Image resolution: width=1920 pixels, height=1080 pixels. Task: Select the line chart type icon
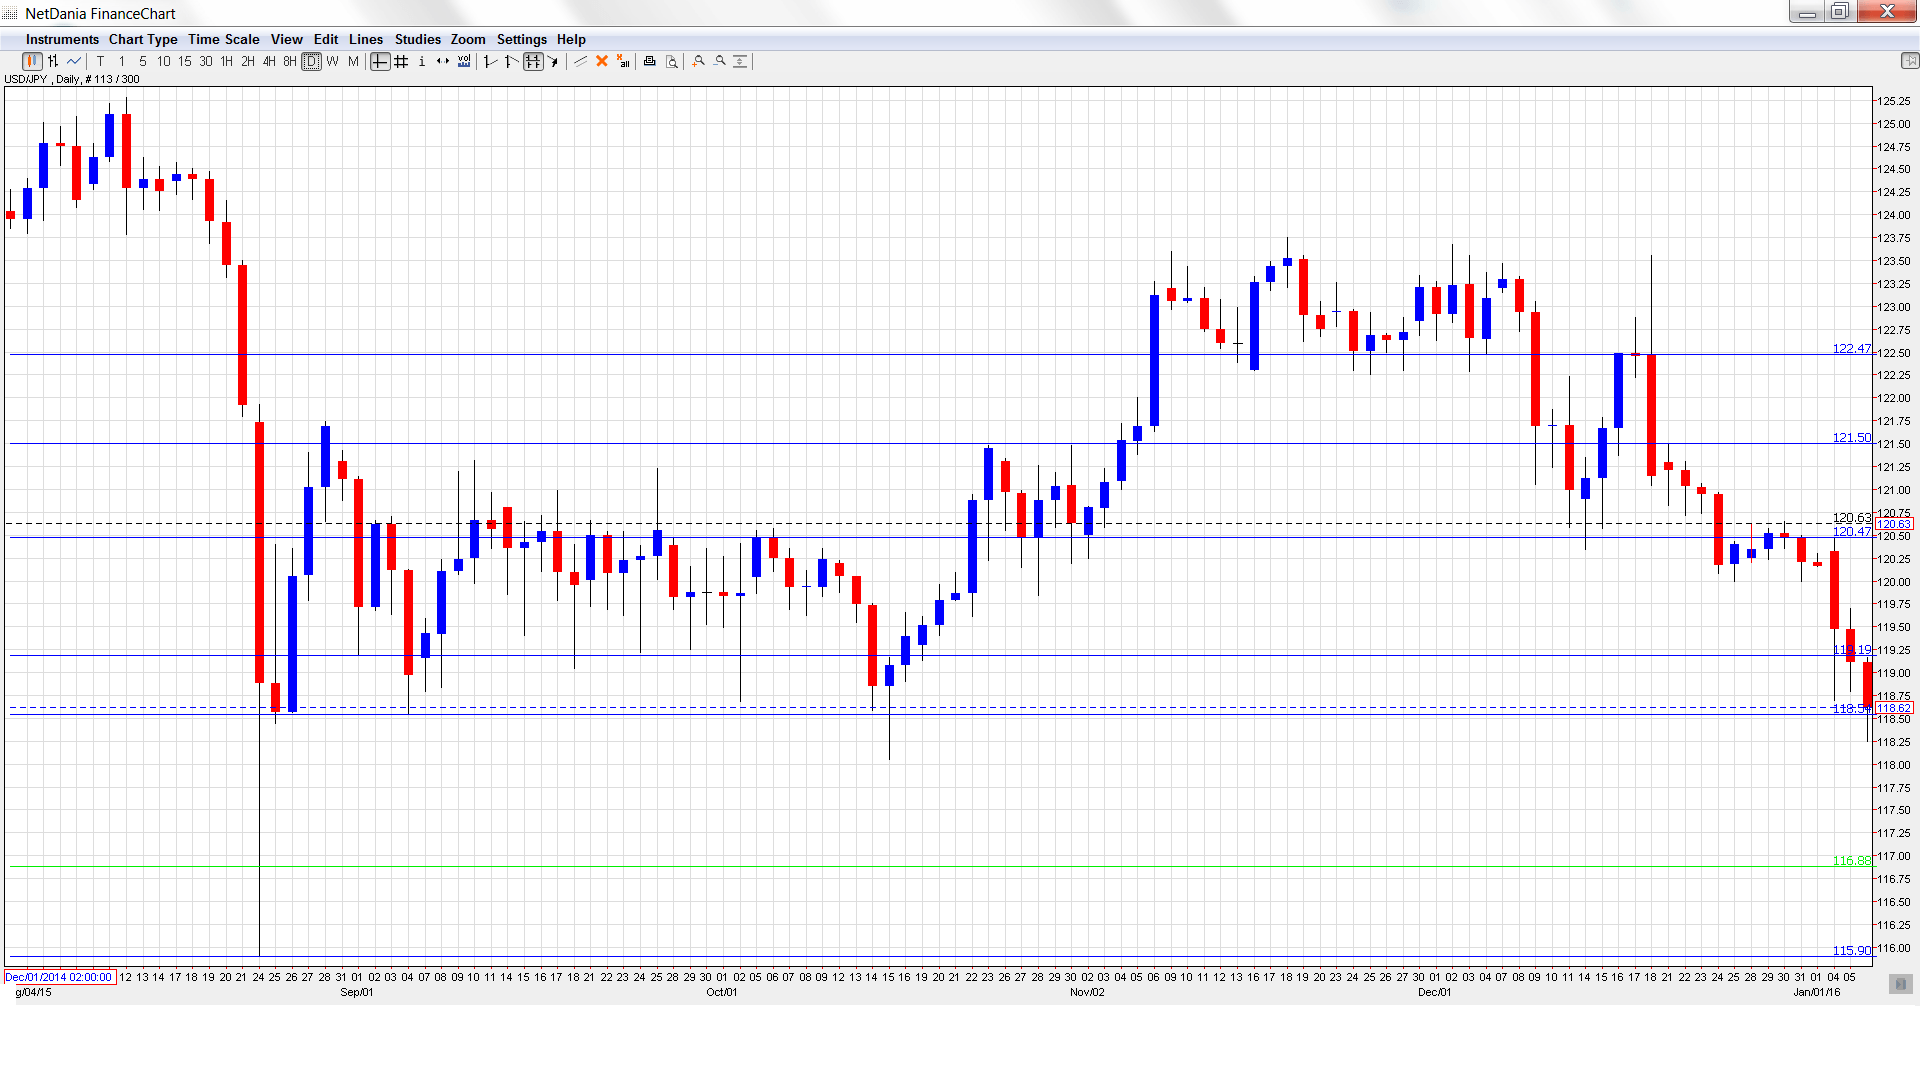click(x=74, y=62)
